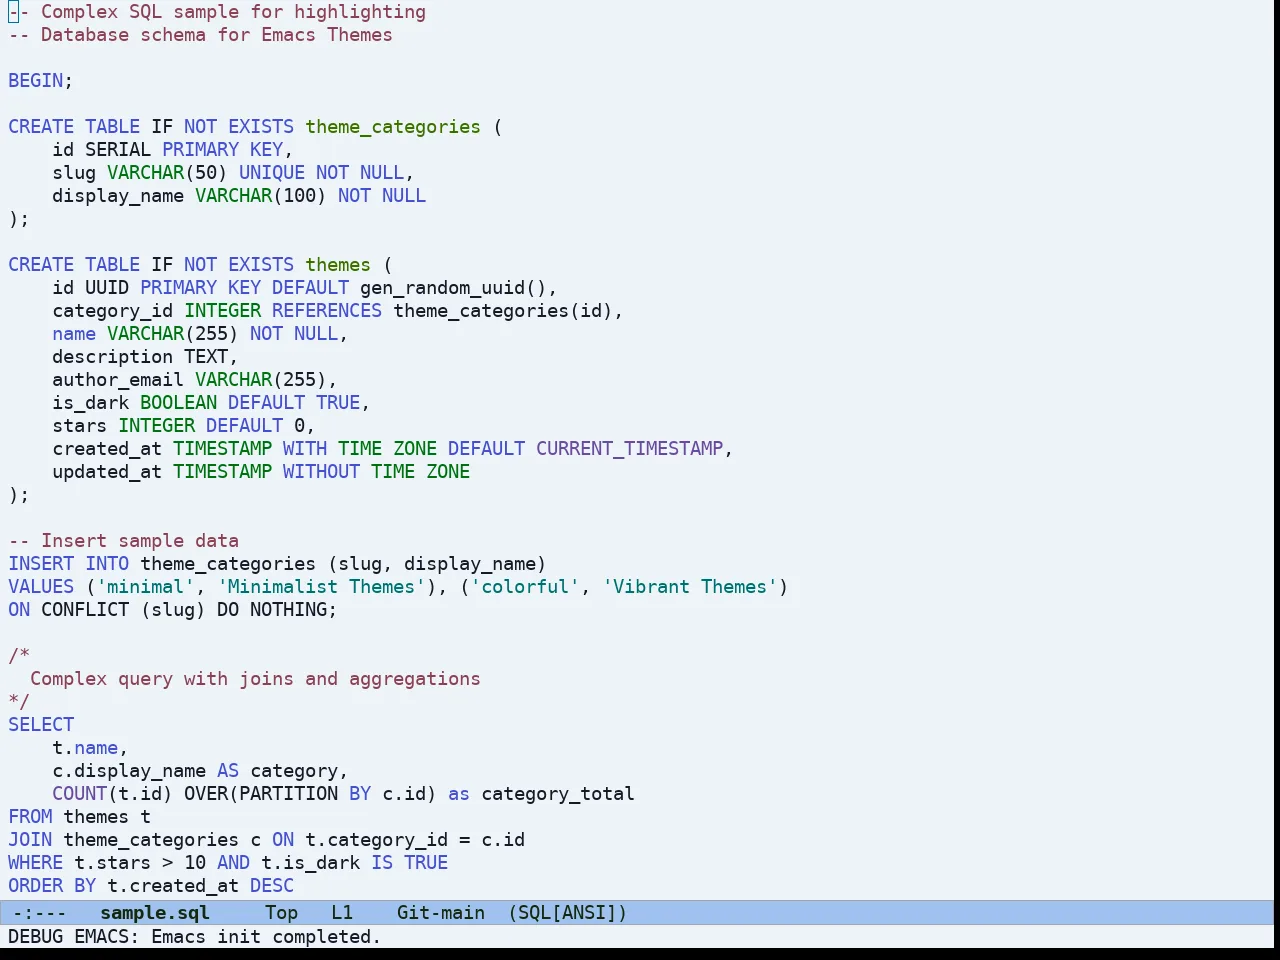Screen dimensions: 1280x960
Task: Click VARCHAR(50) in the slug line
Action: [x=167, y=172]
